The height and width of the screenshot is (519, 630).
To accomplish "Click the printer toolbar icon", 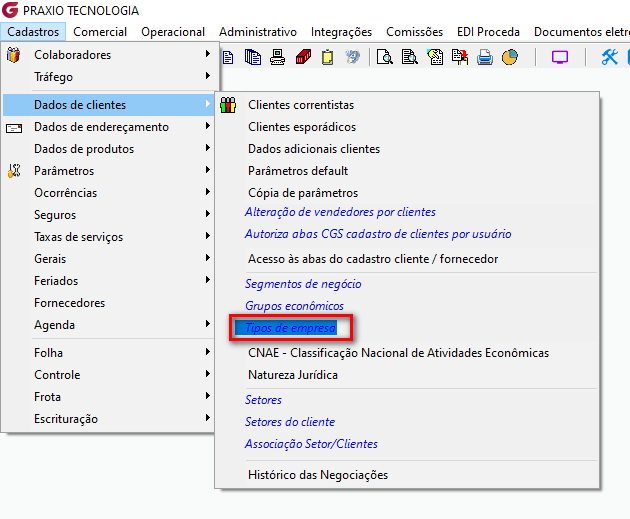I will point(485,57).
